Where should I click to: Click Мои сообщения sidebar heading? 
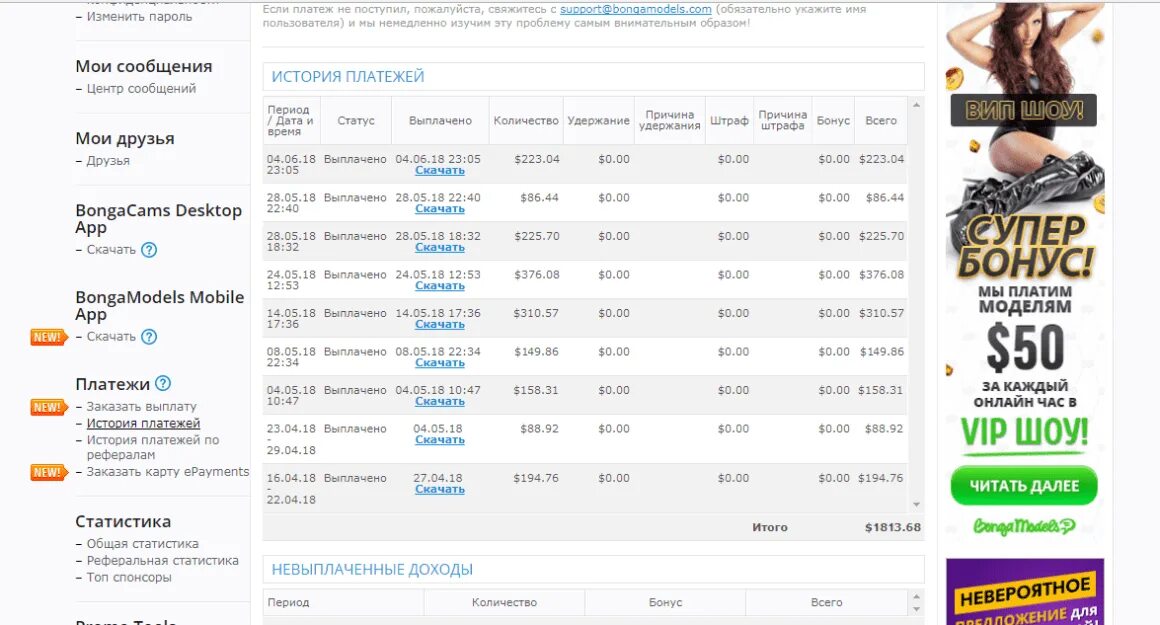tap(144, 66)
